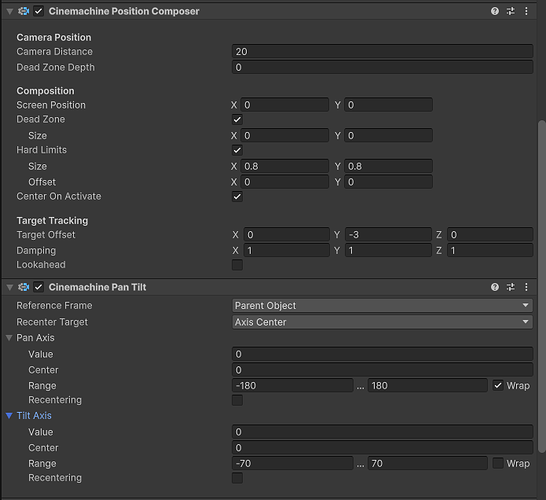Open the Recenter Target dropdown
This screenshot has height=500, width=546.
point(382,322)
